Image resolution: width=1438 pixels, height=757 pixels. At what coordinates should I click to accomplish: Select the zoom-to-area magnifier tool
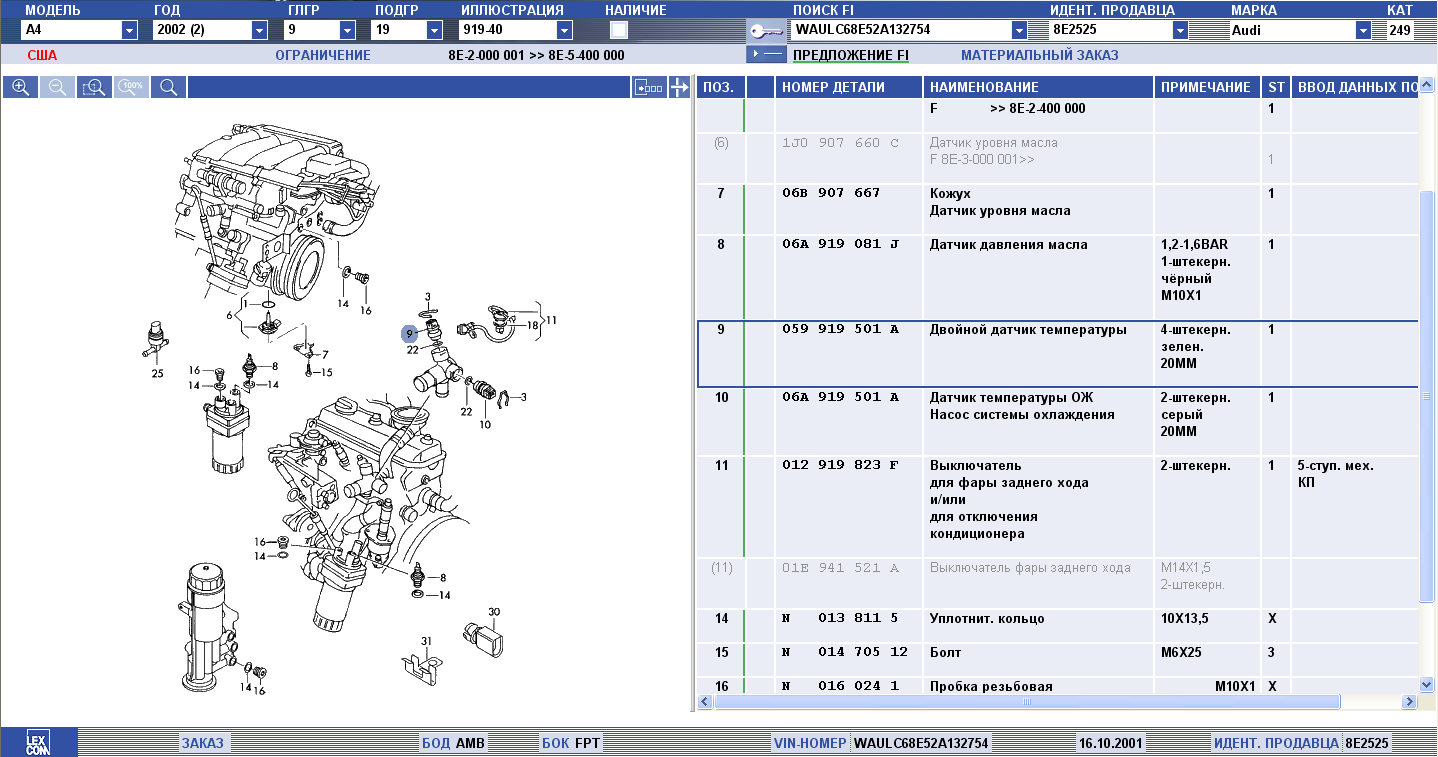(x=93, y=87)
